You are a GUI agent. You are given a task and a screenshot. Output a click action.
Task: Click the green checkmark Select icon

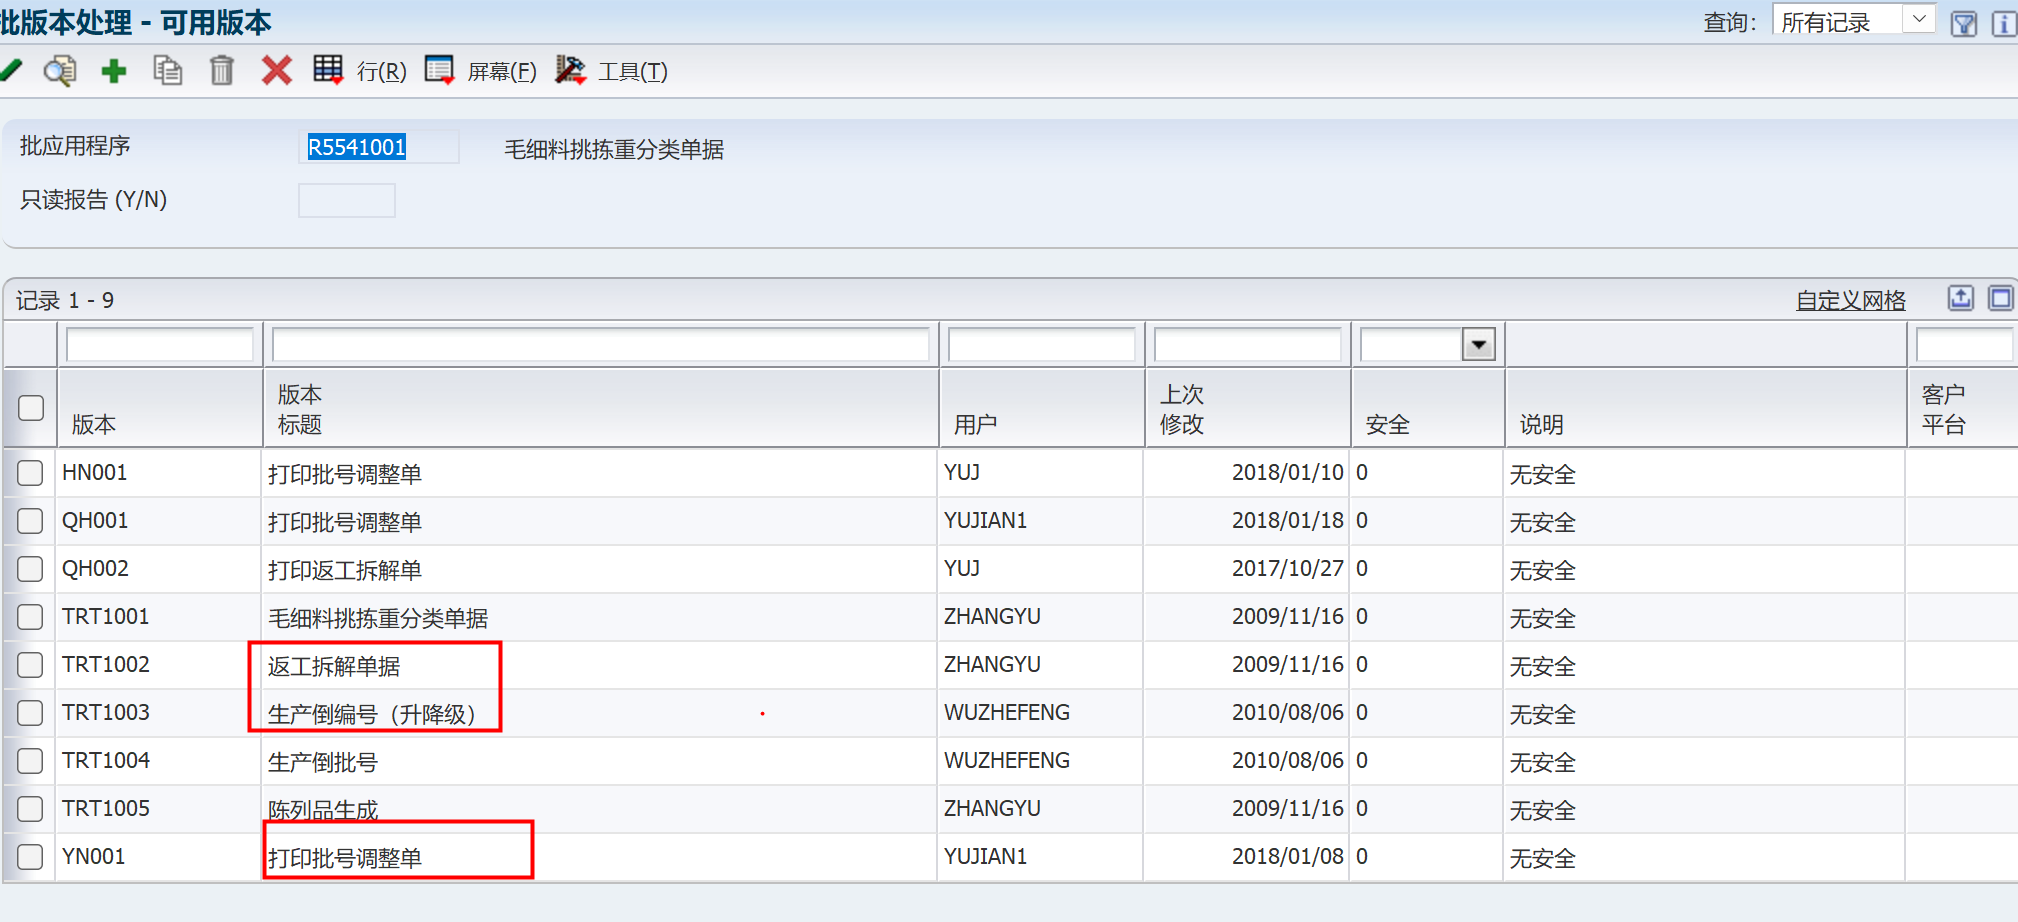10,70
